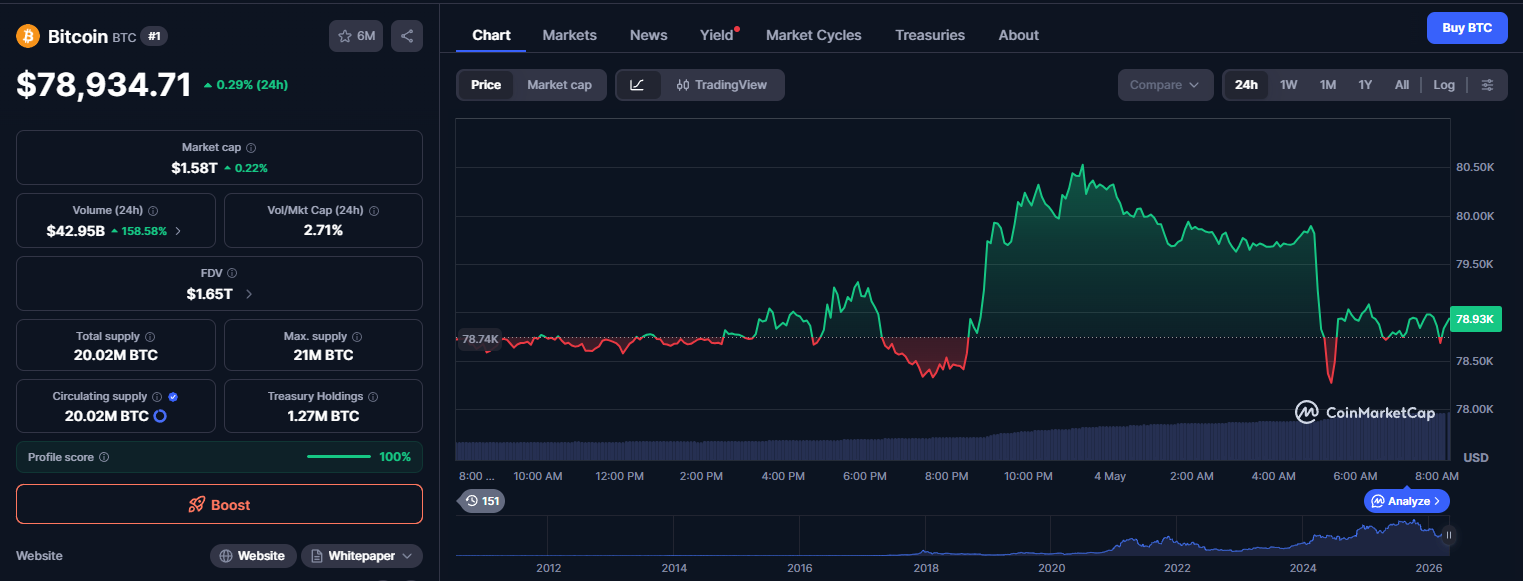Screen dimensions: 1523x581
Task: Open the Website link button
Action: pos(253,556)
